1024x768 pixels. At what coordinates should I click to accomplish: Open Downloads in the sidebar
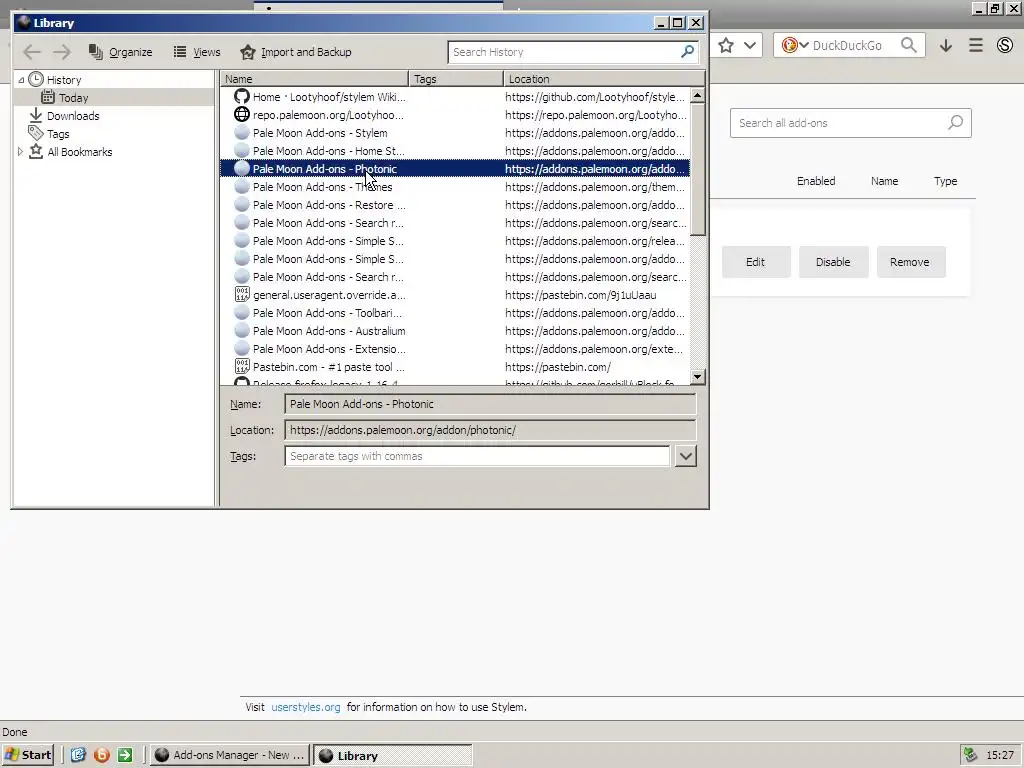[x=73, y=116]
